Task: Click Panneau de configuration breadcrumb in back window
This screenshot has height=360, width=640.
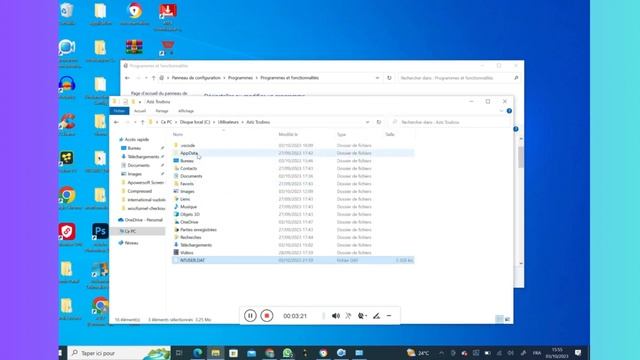Action: (x=196, y=78)
